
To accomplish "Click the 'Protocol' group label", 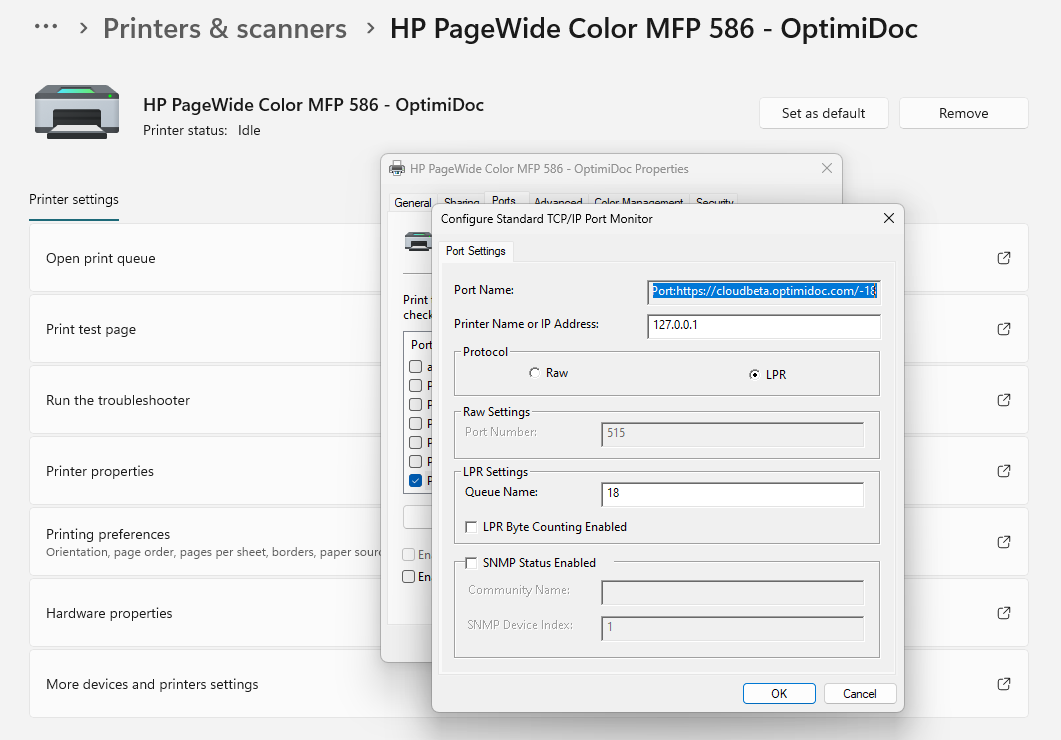I will pos(485,352).
